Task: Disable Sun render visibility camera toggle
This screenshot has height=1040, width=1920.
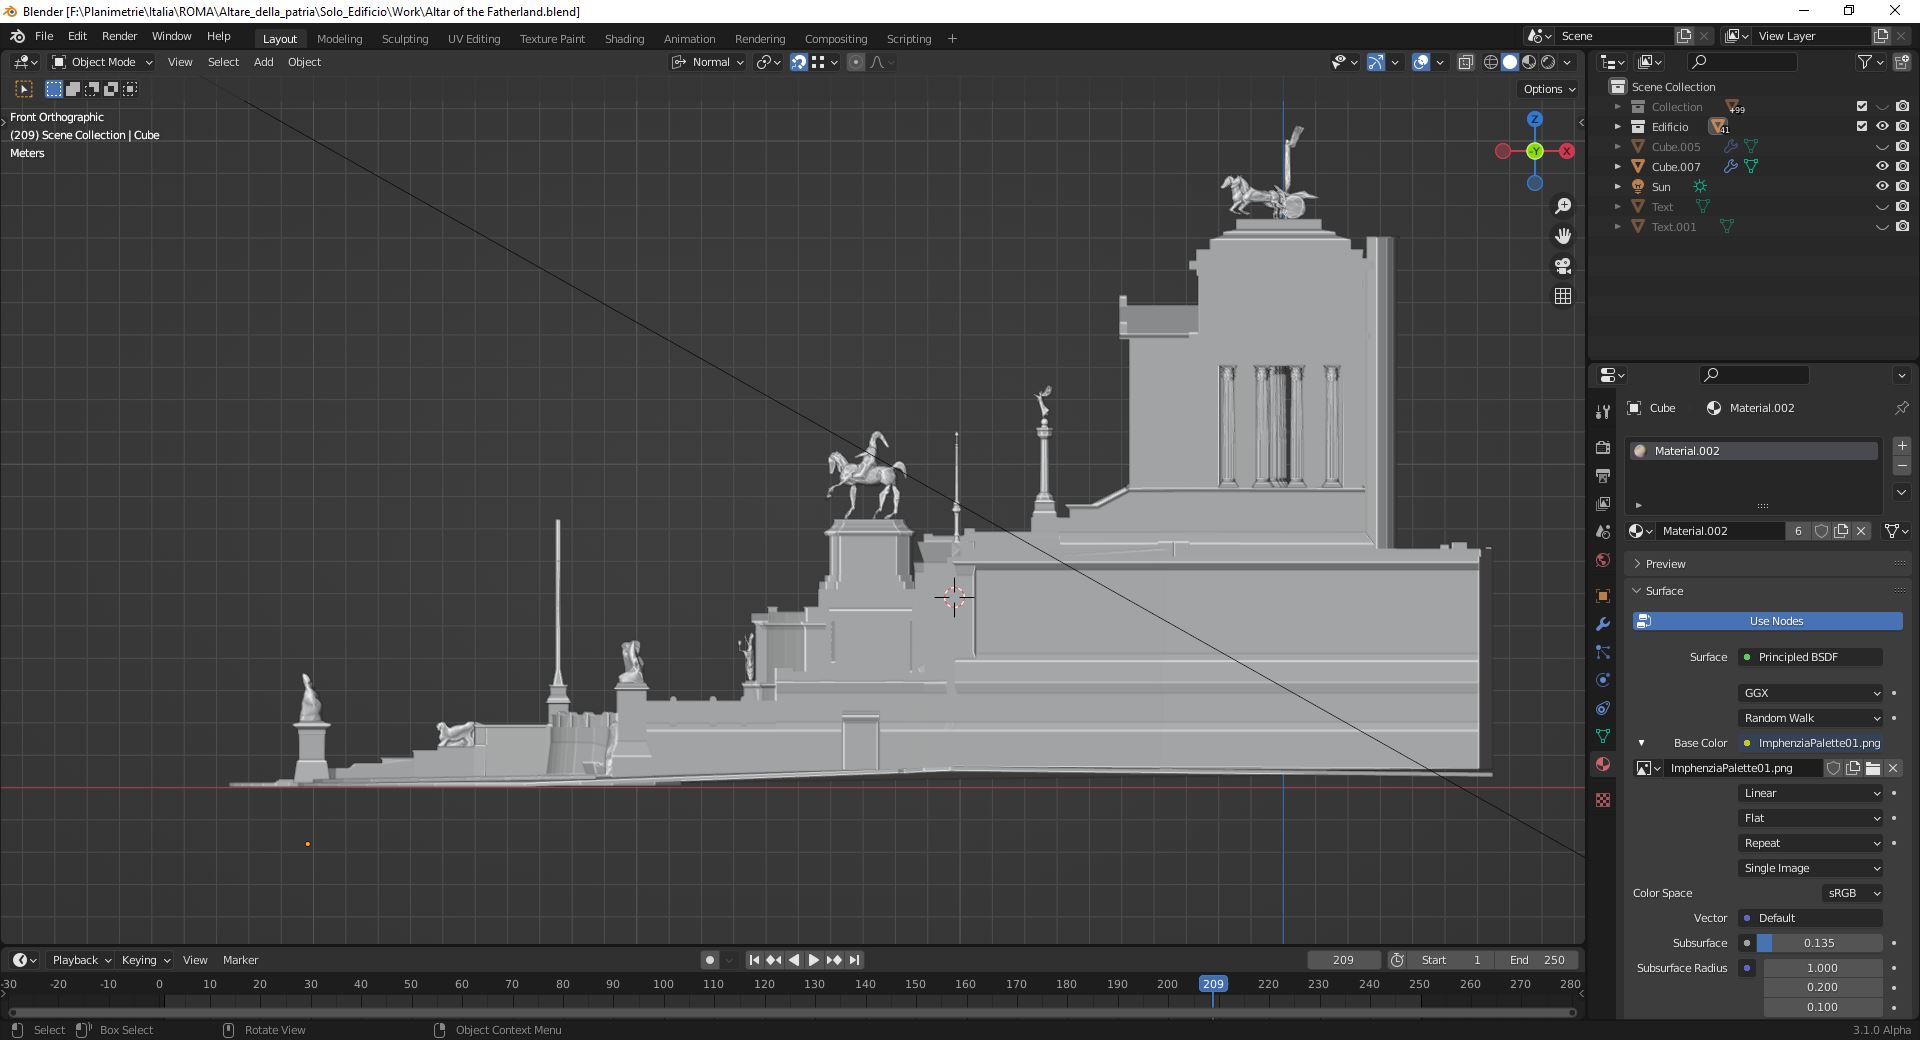Action: [x=1904, y=186]
